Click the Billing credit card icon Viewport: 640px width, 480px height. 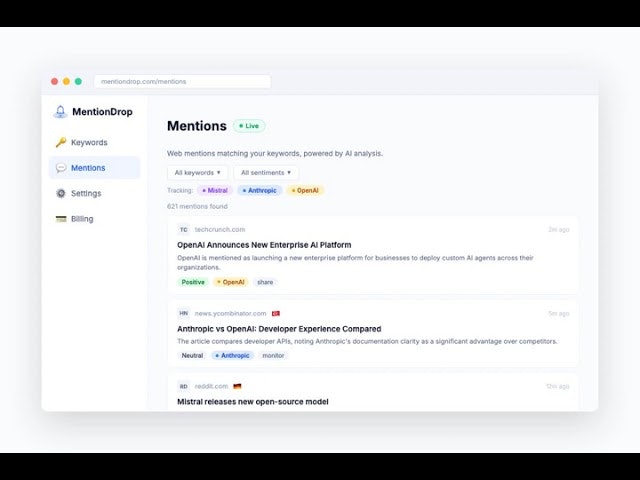point(61,219)
